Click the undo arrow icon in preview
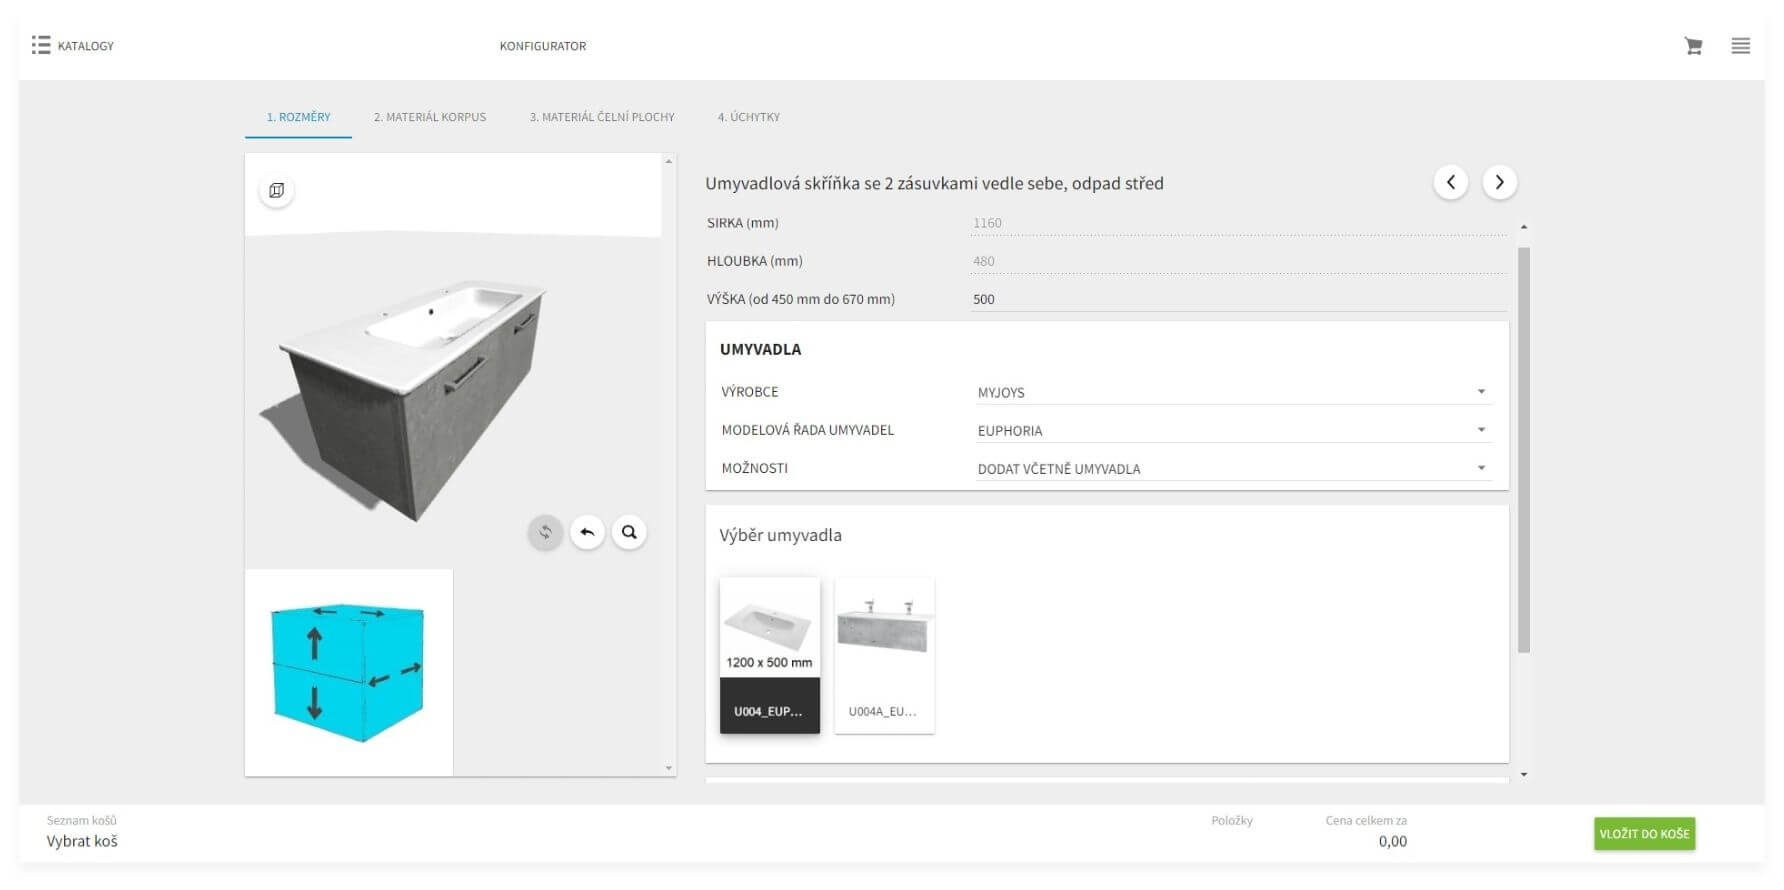Screen dimensions: 1784x890 (x=587, y=532)
